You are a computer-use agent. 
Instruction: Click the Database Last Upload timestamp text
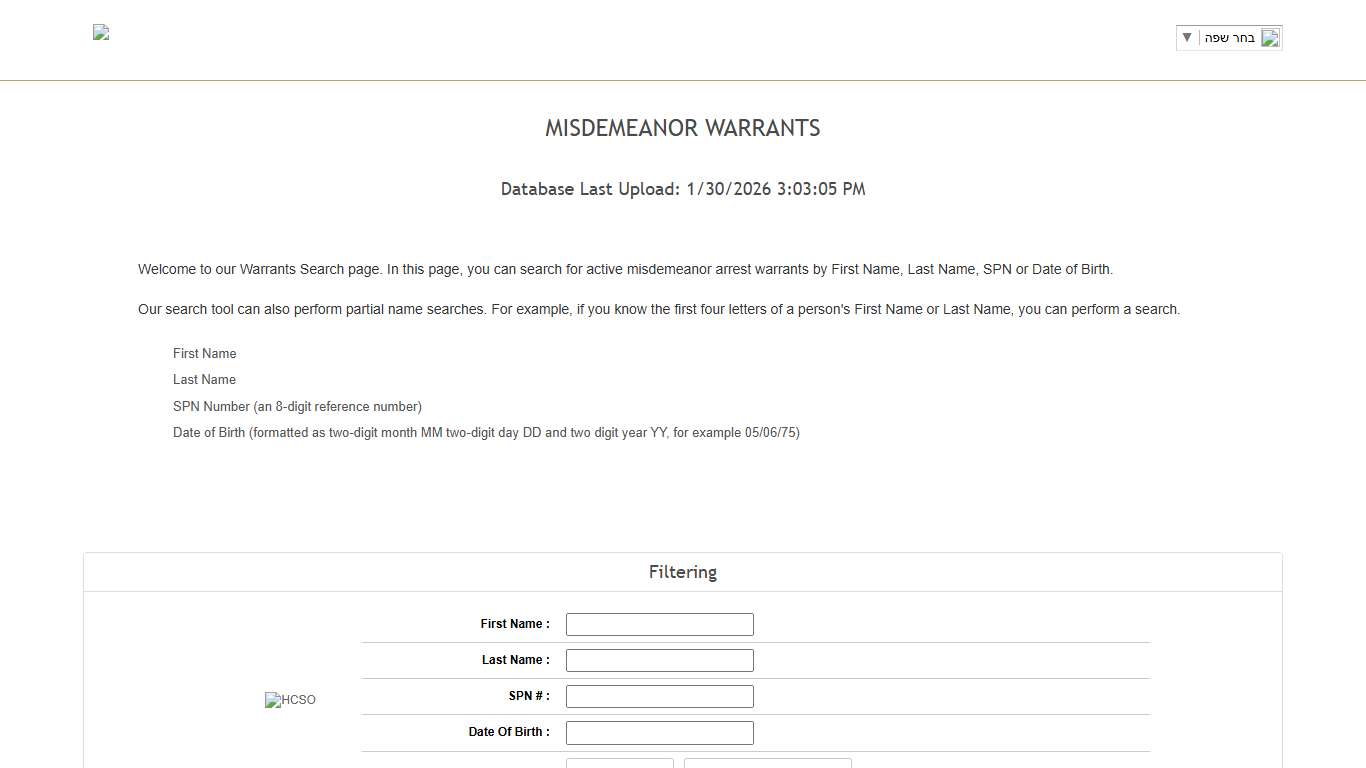click(x=683, y=189)
